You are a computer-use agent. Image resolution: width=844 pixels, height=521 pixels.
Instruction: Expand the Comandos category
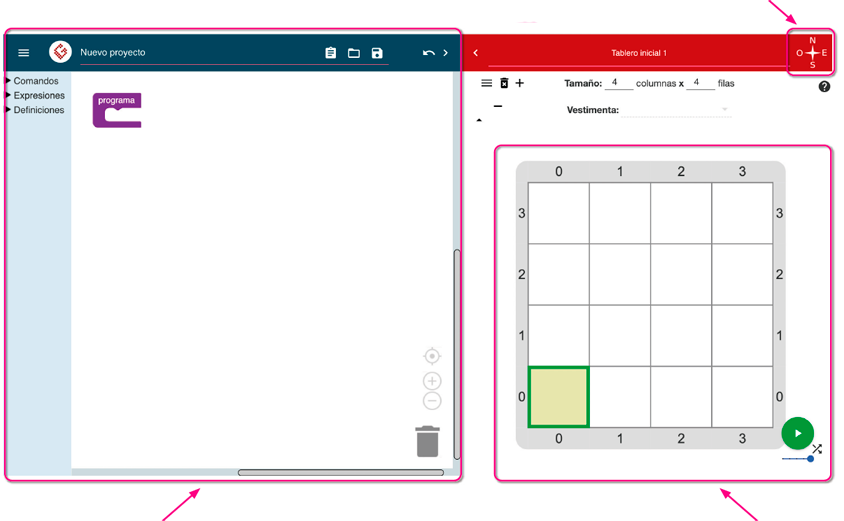click(35, 81)
